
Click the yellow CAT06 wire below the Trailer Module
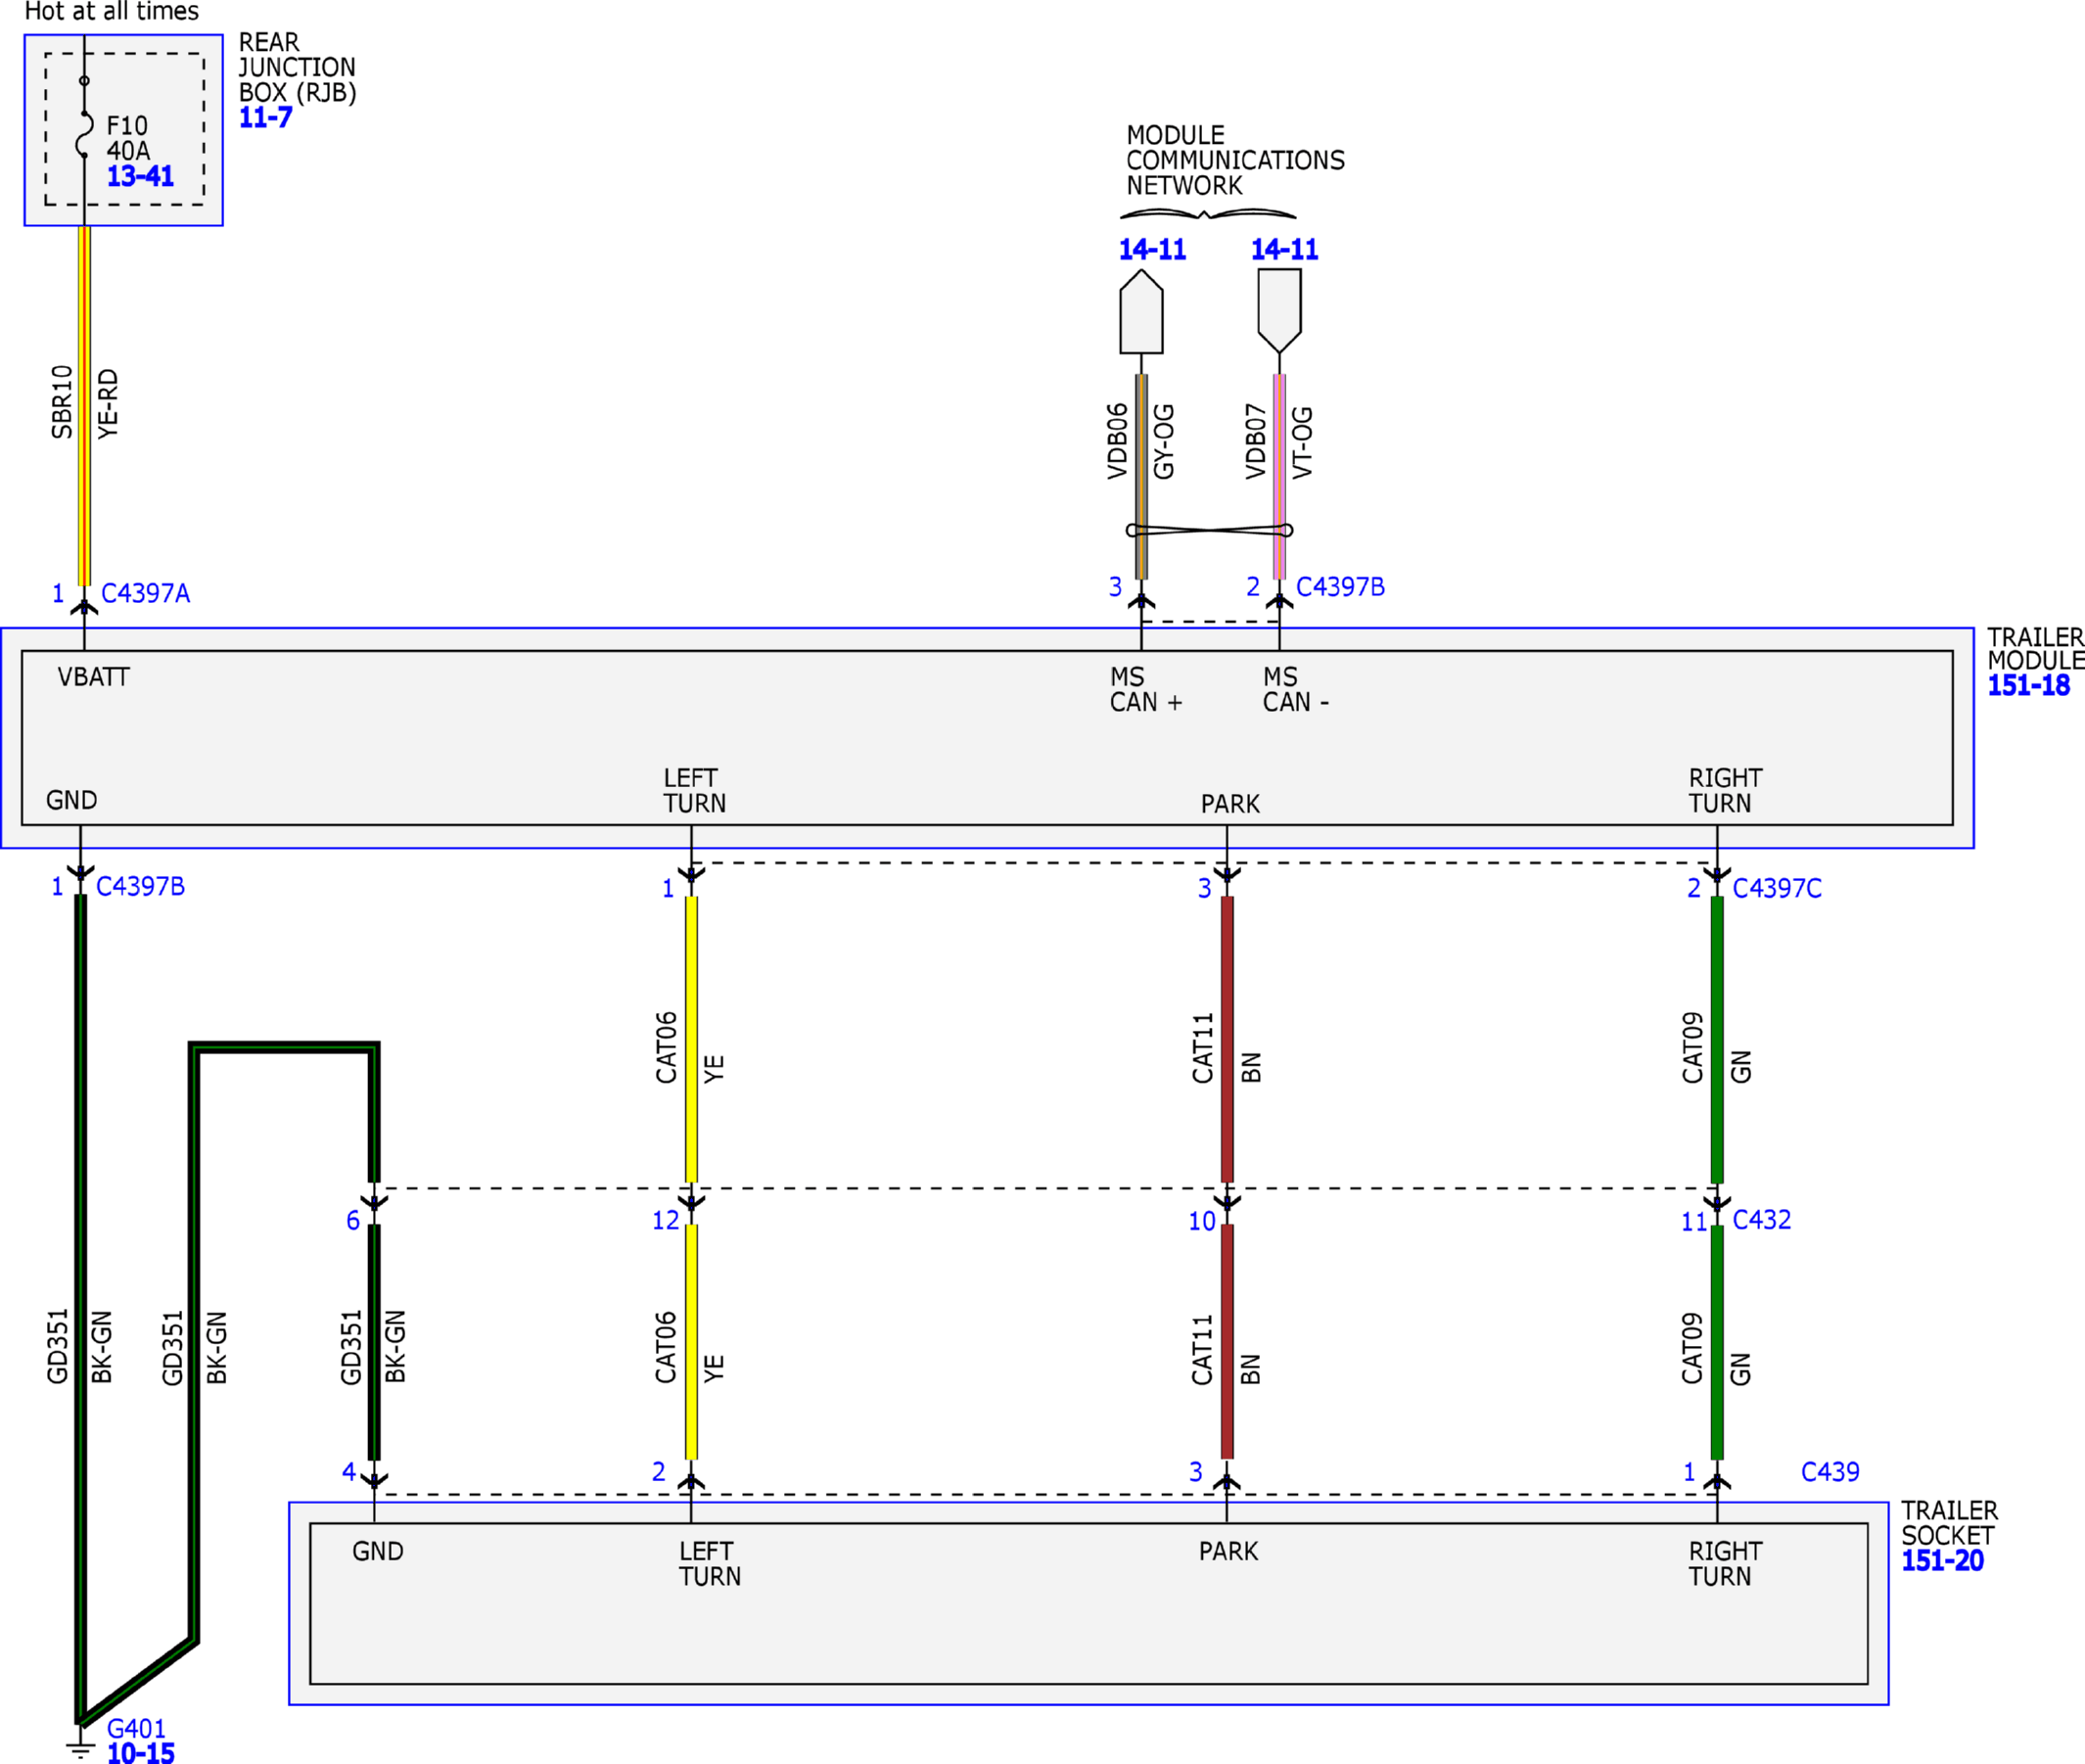pos(691,1040)
